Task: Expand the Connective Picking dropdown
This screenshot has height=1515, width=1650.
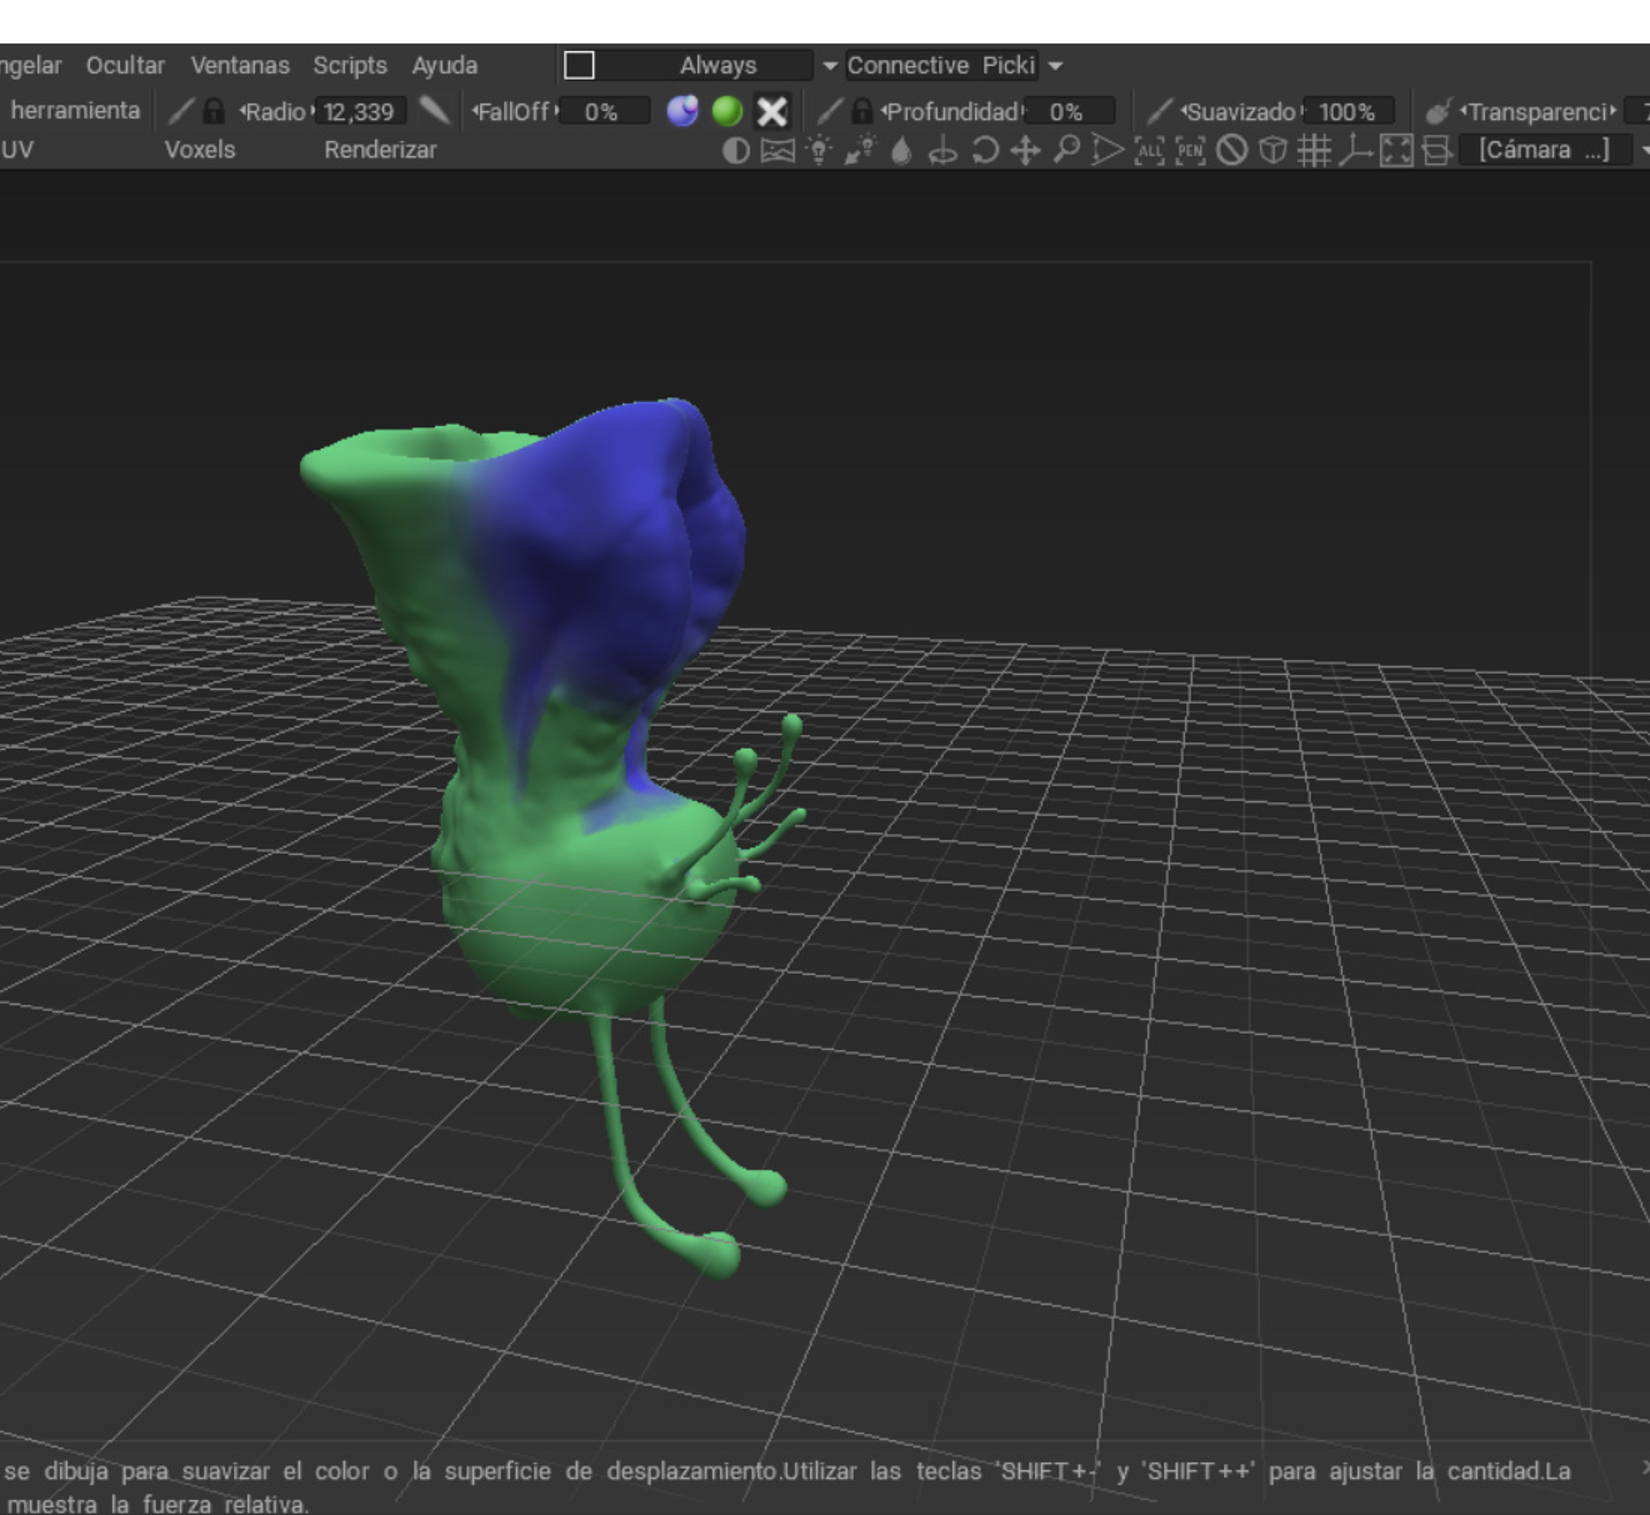Action: (x=942, y=65)
